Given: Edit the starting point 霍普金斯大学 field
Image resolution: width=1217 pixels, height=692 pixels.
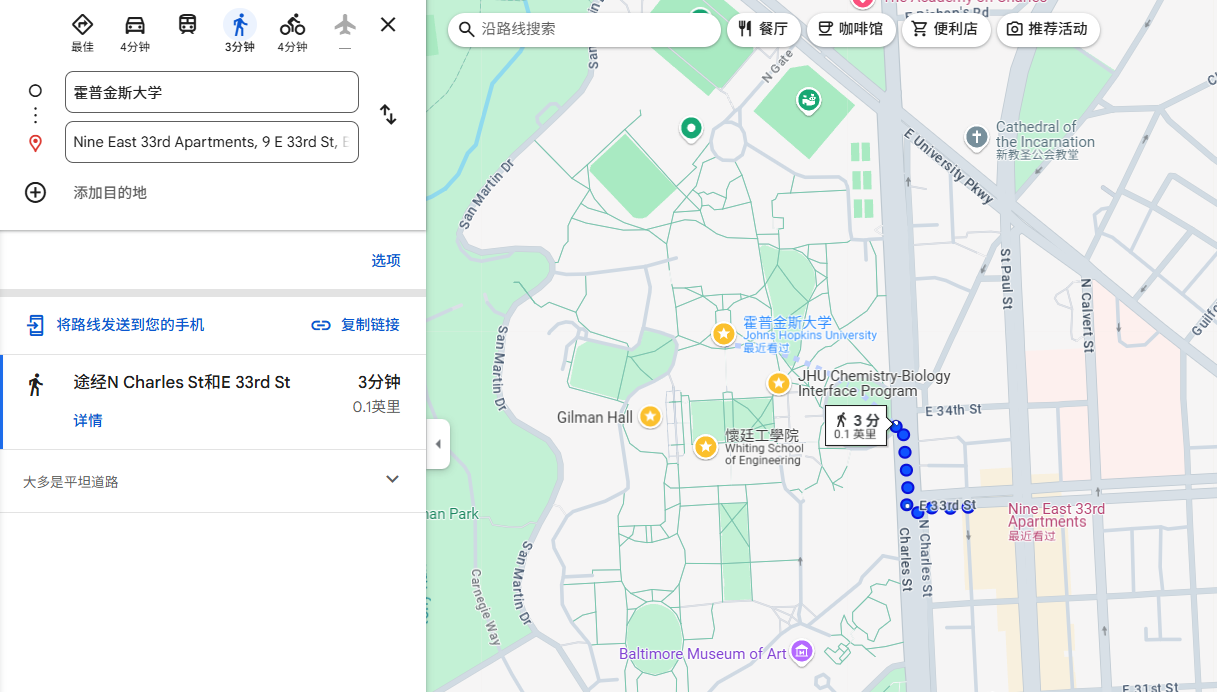Looking at the screenshot, I should [212, 92].
